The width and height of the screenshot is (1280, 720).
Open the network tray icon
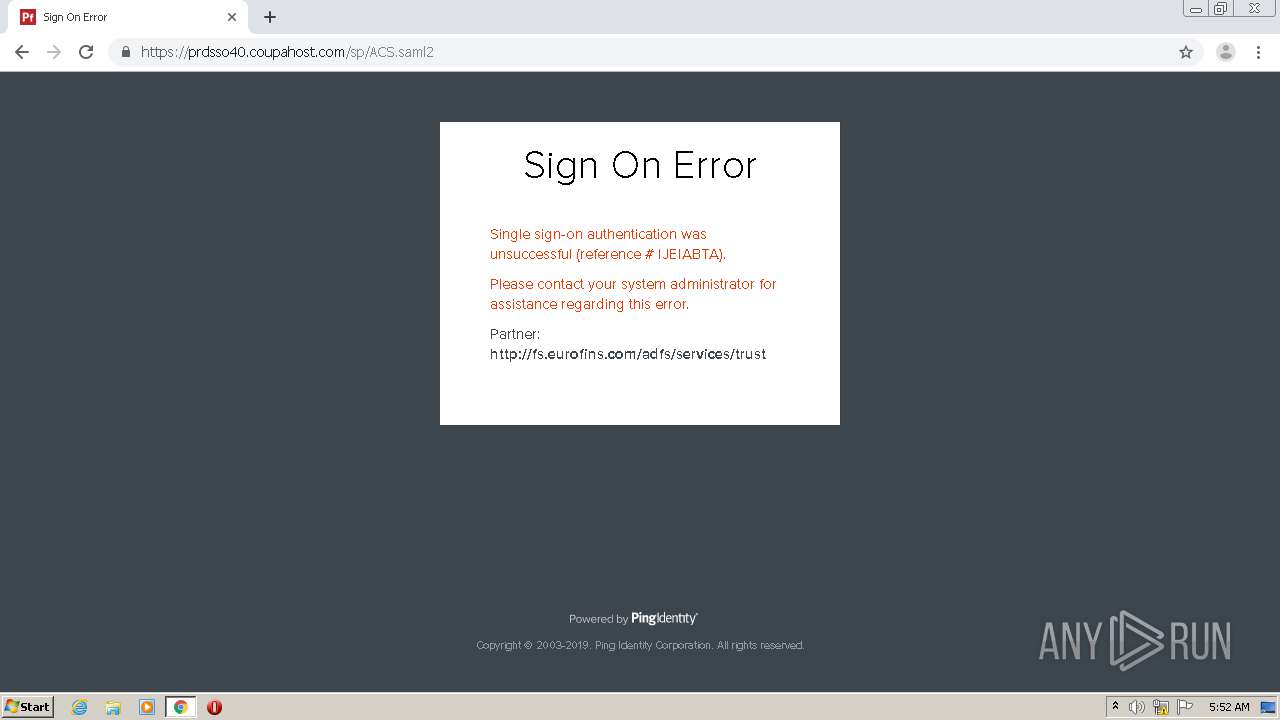click(x=1161, y=707)
